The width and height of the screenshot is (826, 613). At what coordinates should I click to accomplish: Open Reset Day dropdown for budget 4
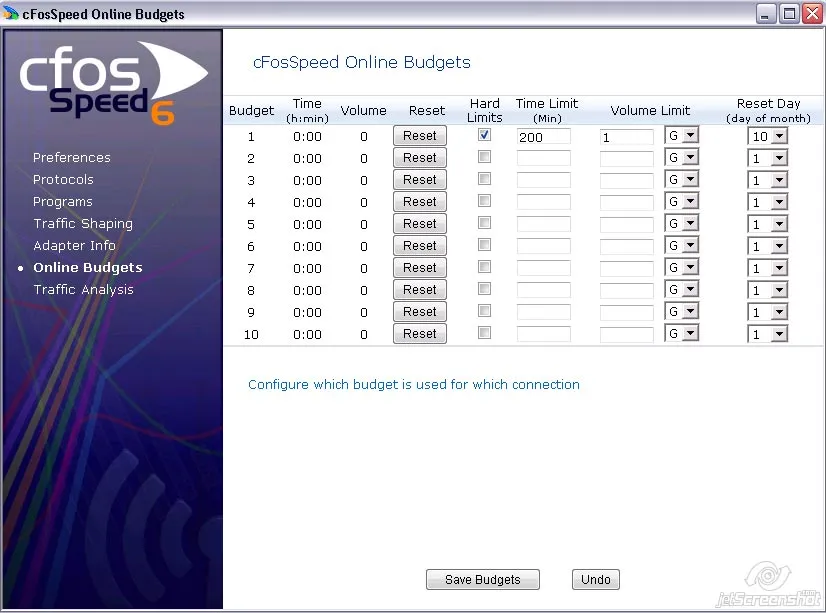pos(768,202)
